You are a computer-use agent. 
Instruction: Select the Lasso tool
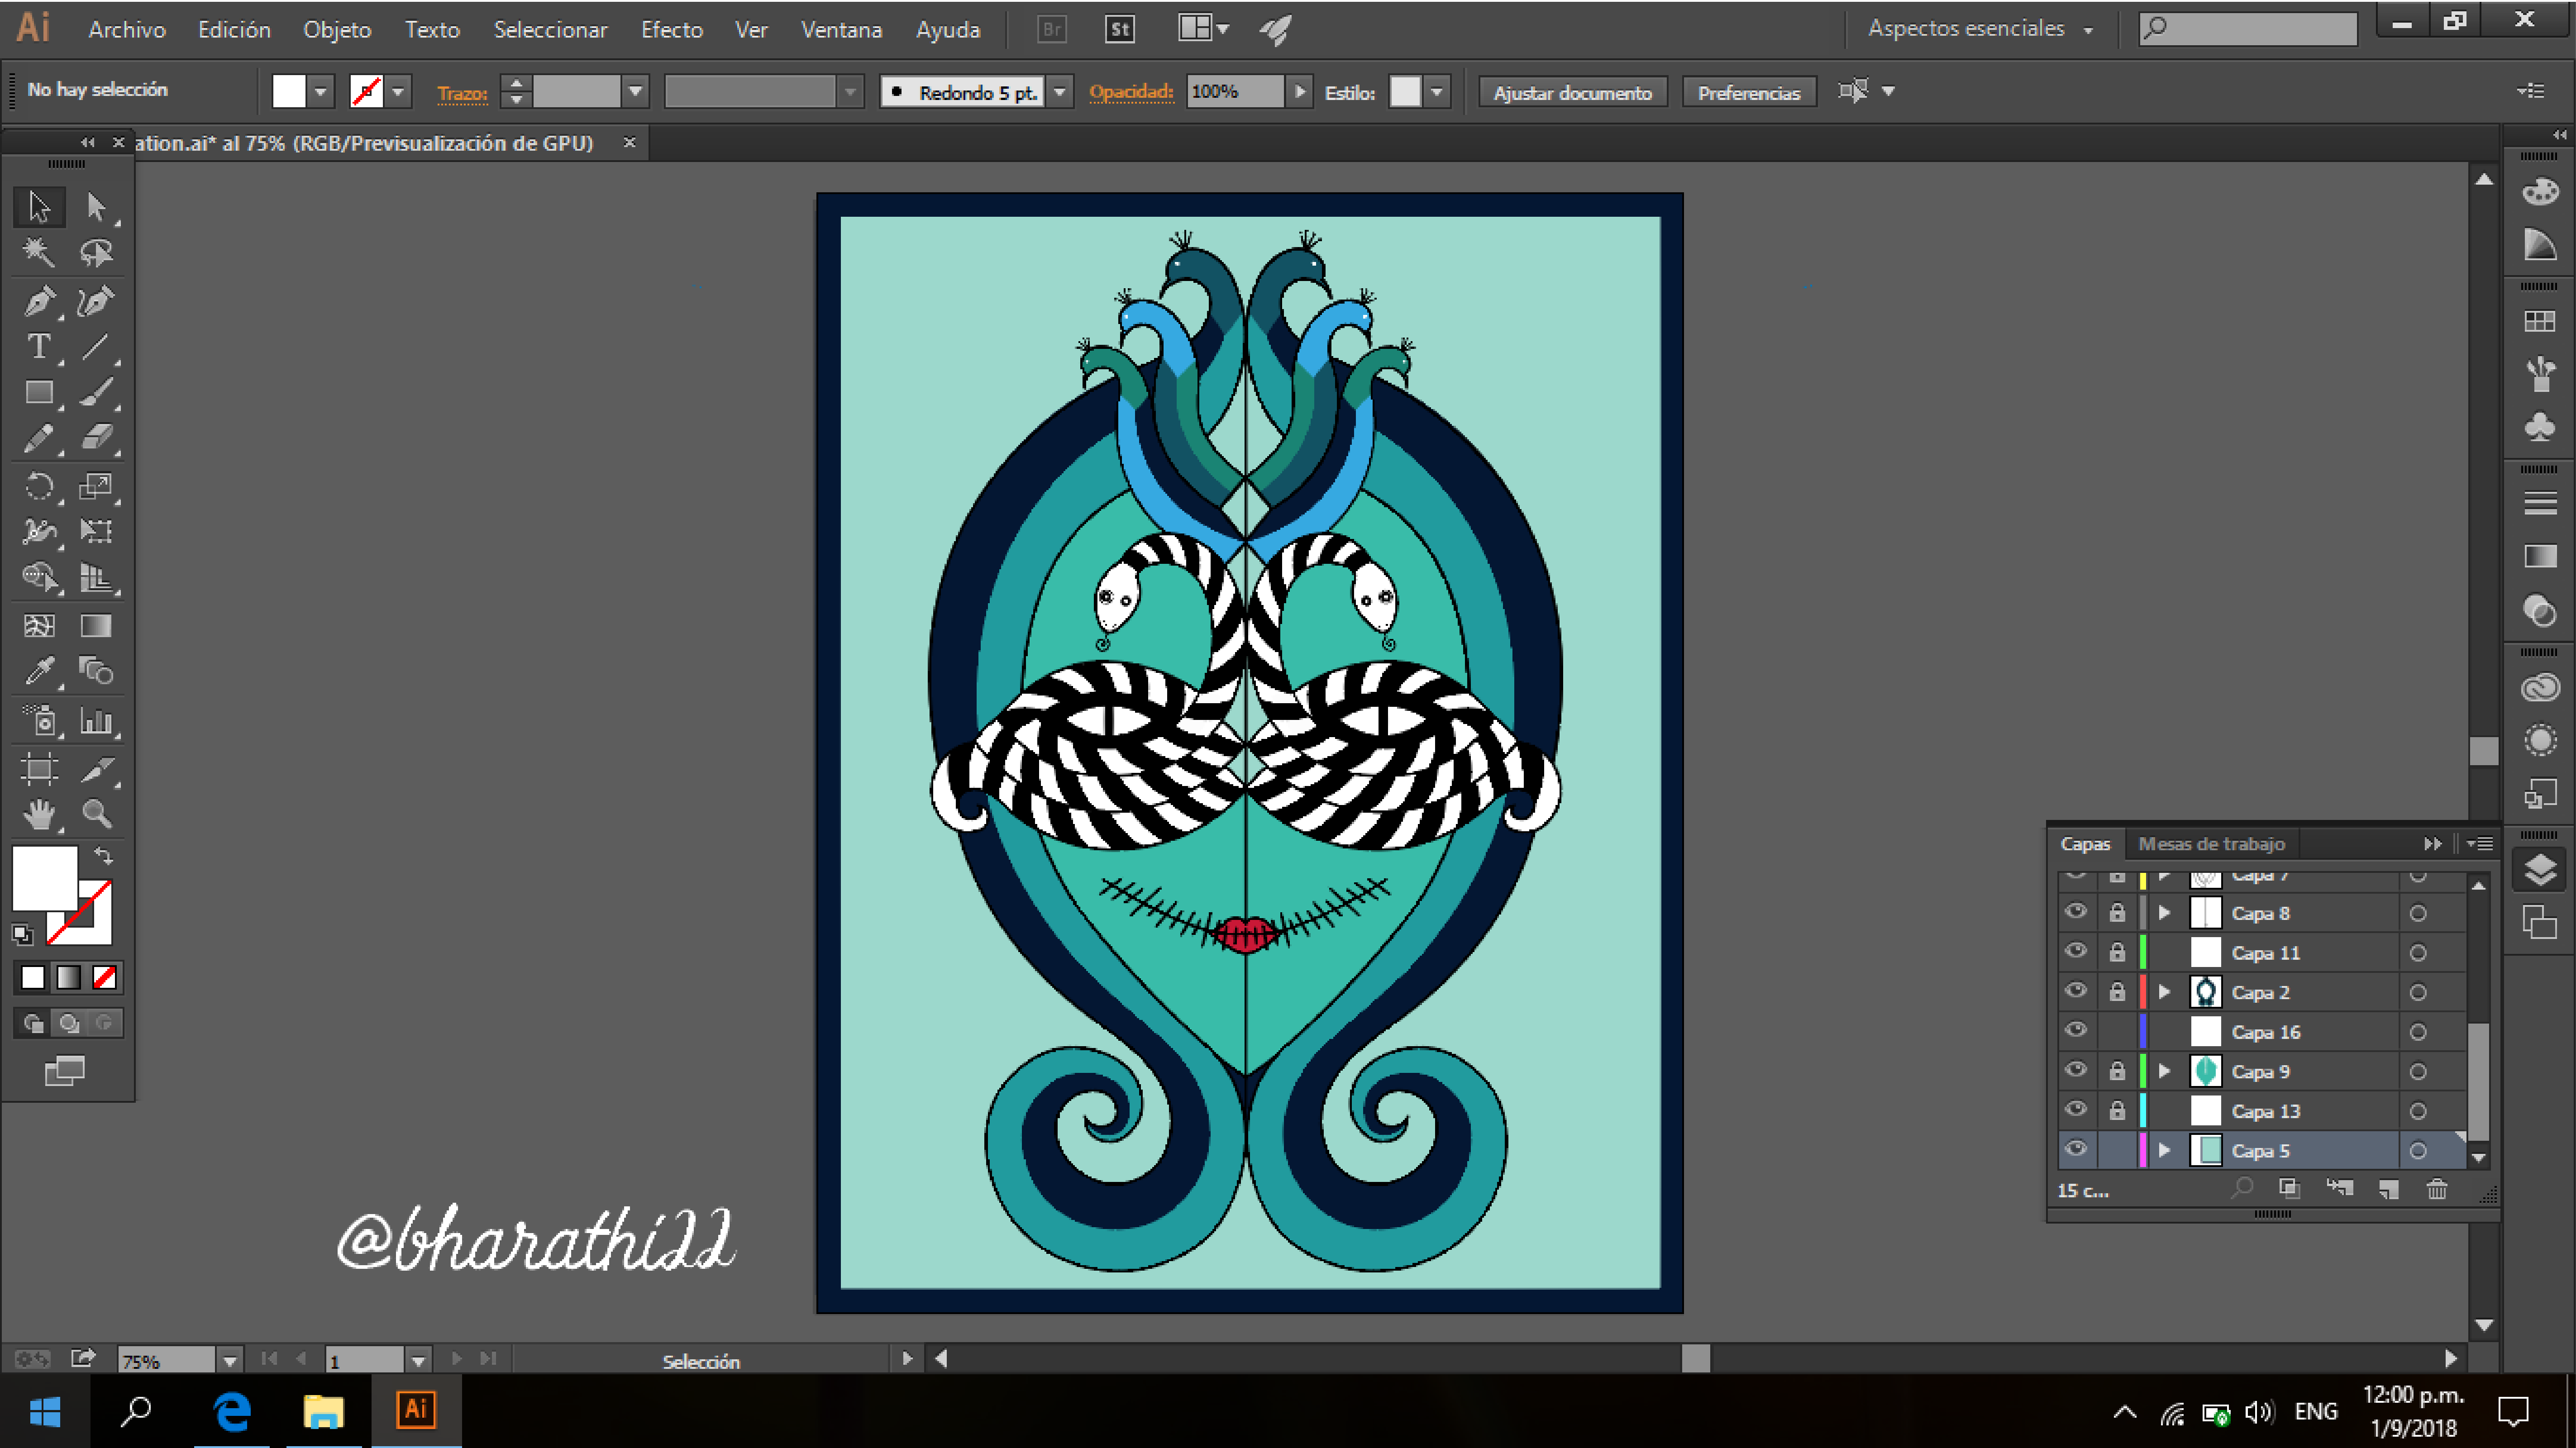point(96,252)
